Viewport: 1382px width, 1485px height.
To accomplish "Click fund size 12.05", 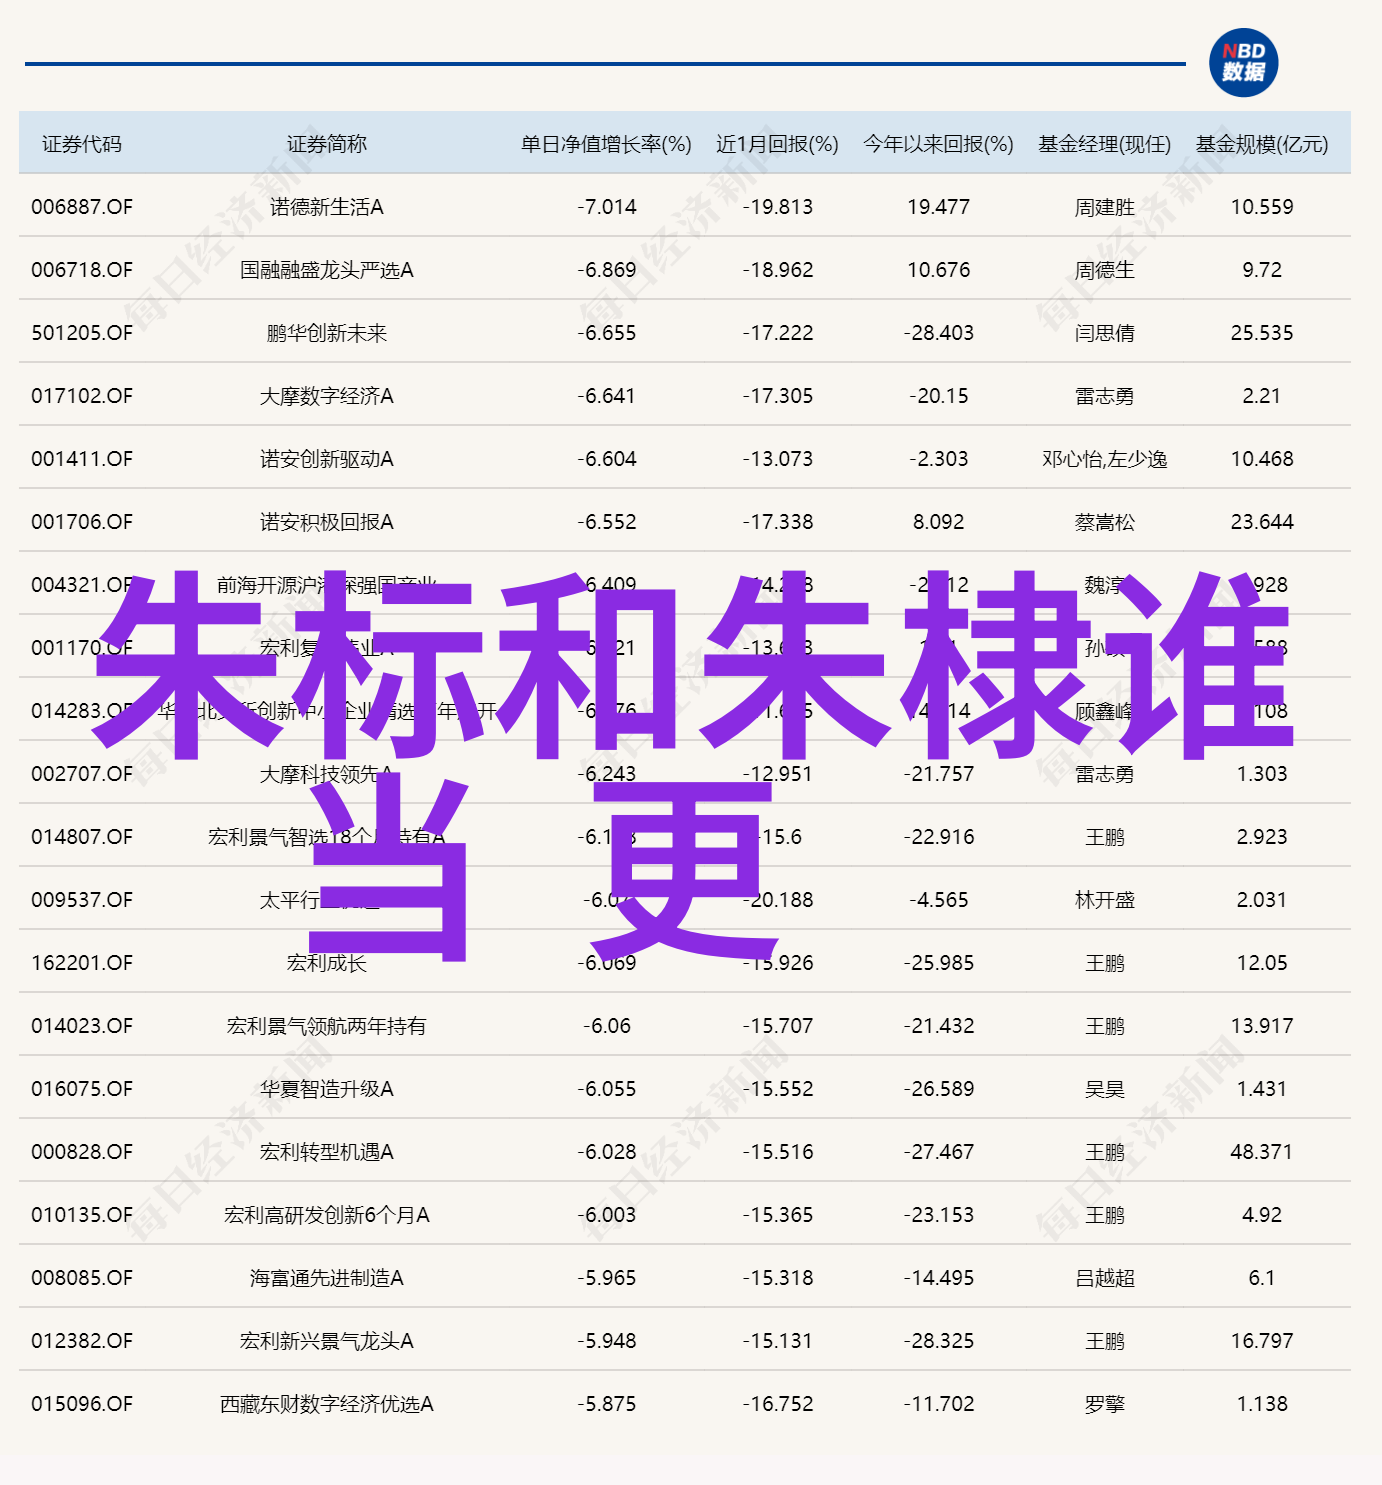I will [x=1262, y=963].
